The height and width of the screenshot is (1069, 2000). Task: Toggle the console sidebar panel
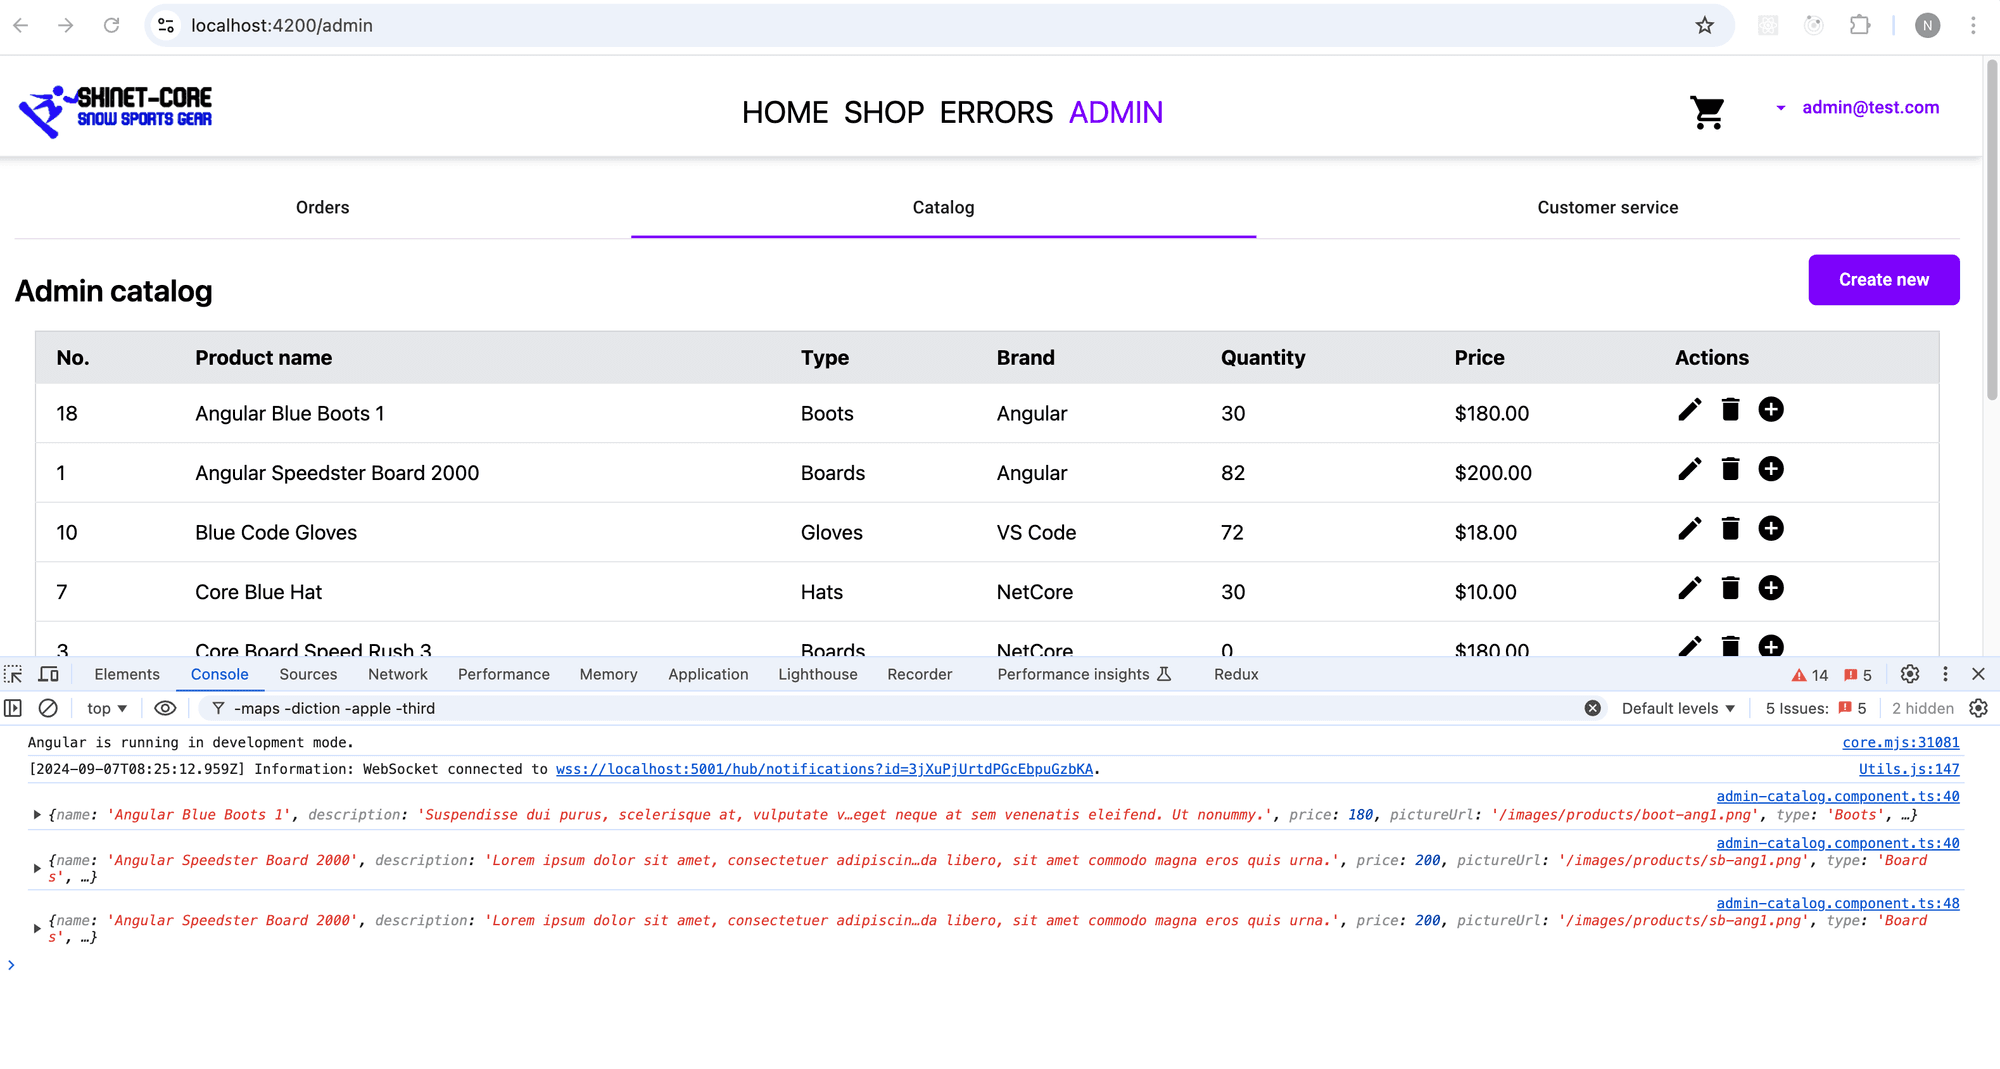[x=13, y=708]
